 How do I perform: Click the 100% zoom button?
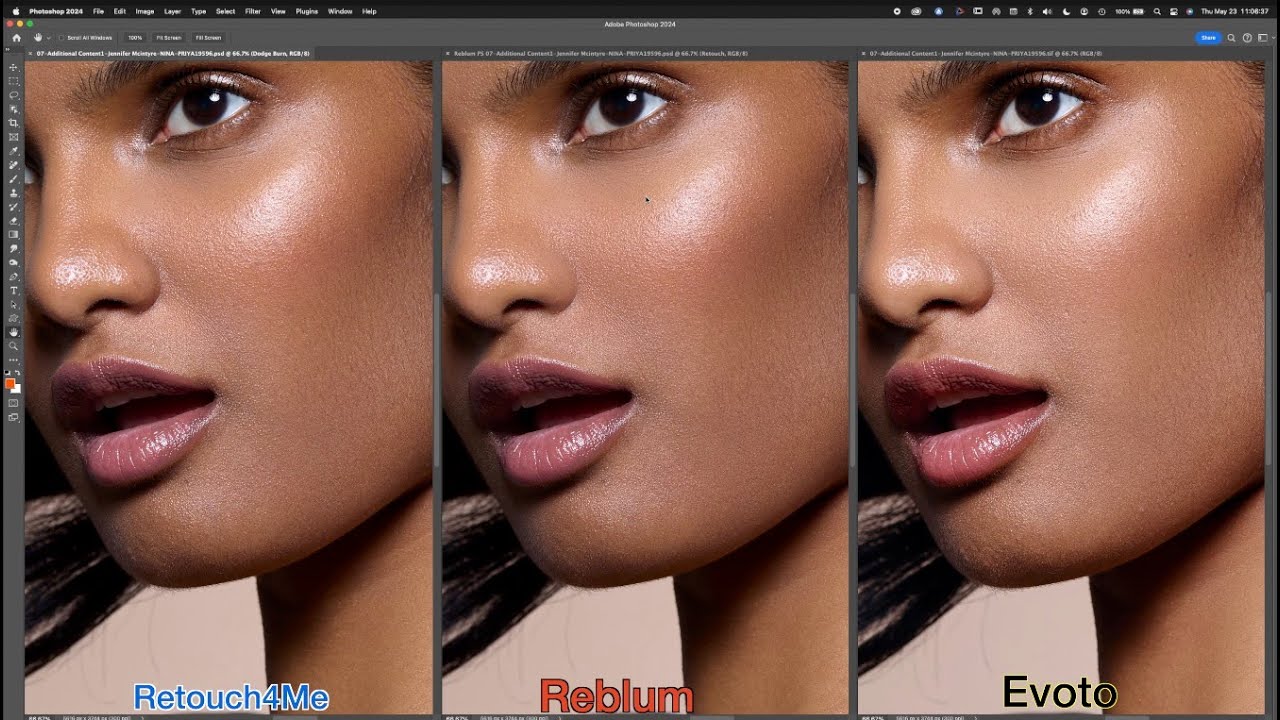coord(135,38)
